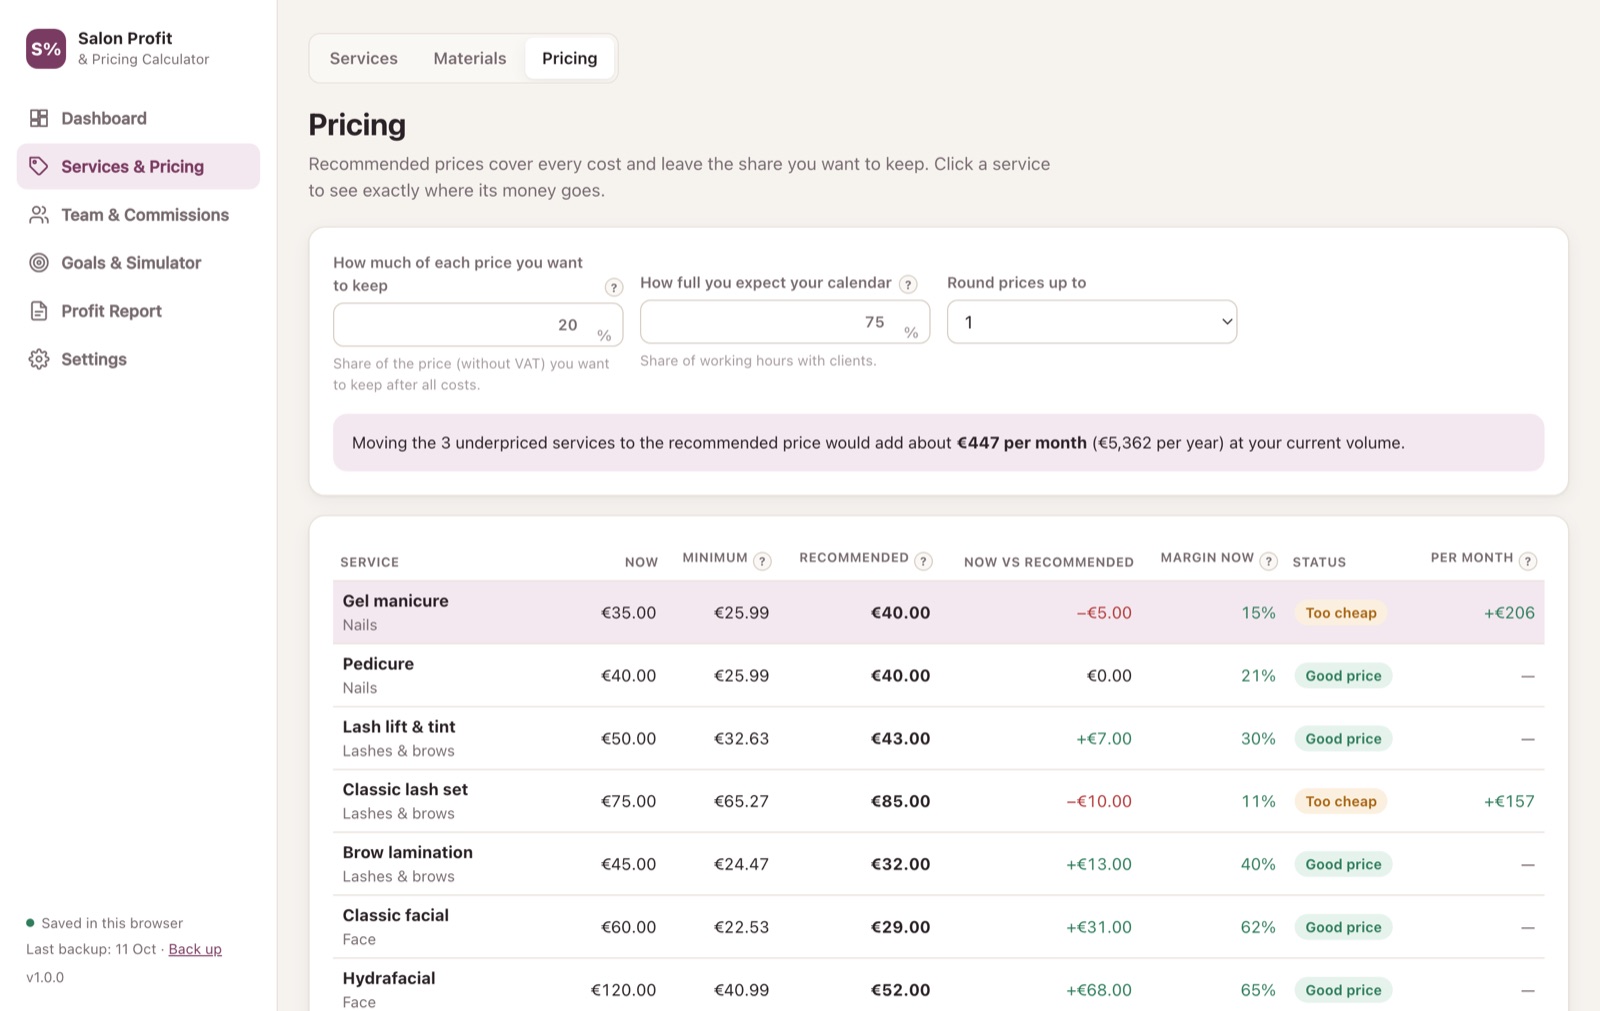Open the Classic facial row
The height and width of the screenshot is (1011, 1600).
(x=938, y=927)
